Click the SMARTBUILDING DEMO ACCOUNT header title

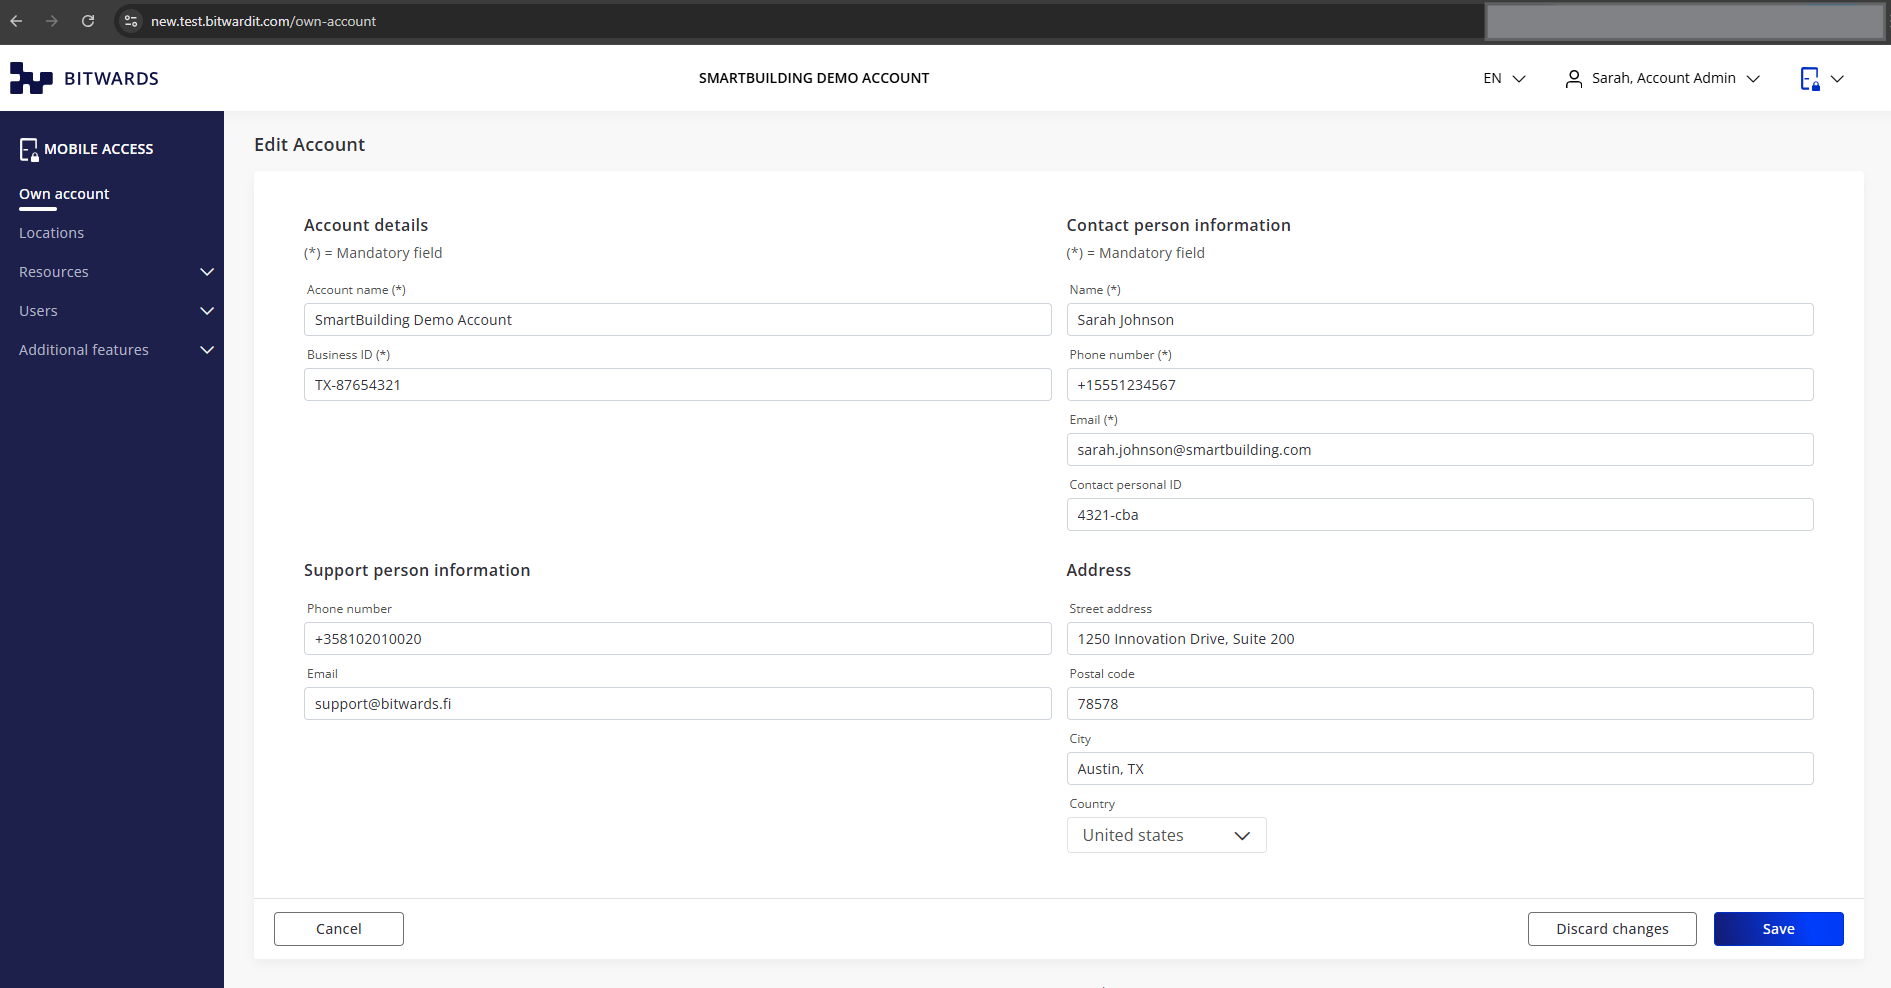814,78
